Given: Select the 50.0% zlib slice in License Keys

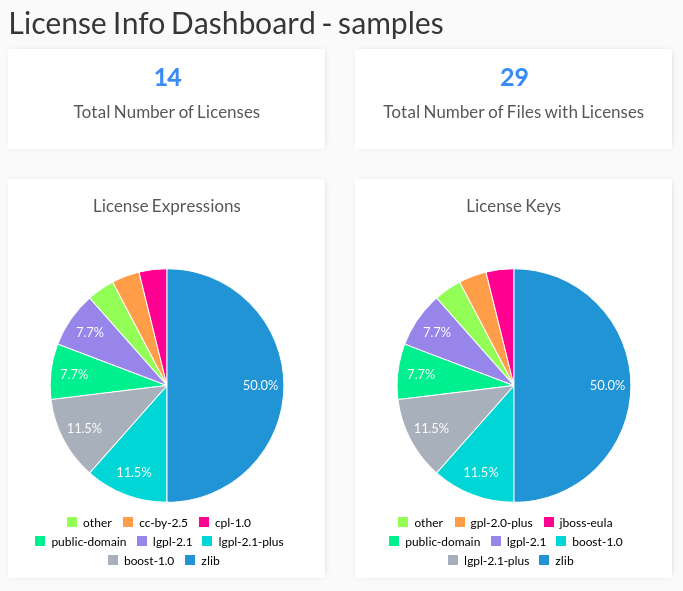Looking at the screenshot, I should click(574, 385).
